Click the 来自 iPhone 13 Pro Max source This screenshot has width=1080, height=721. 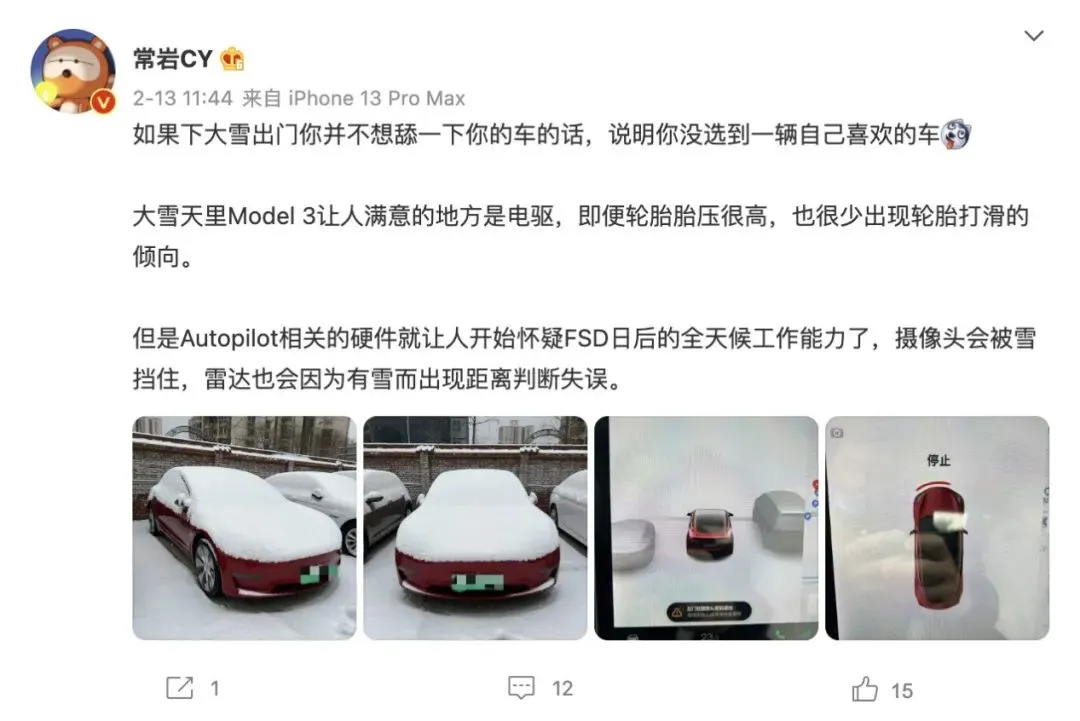354,98
